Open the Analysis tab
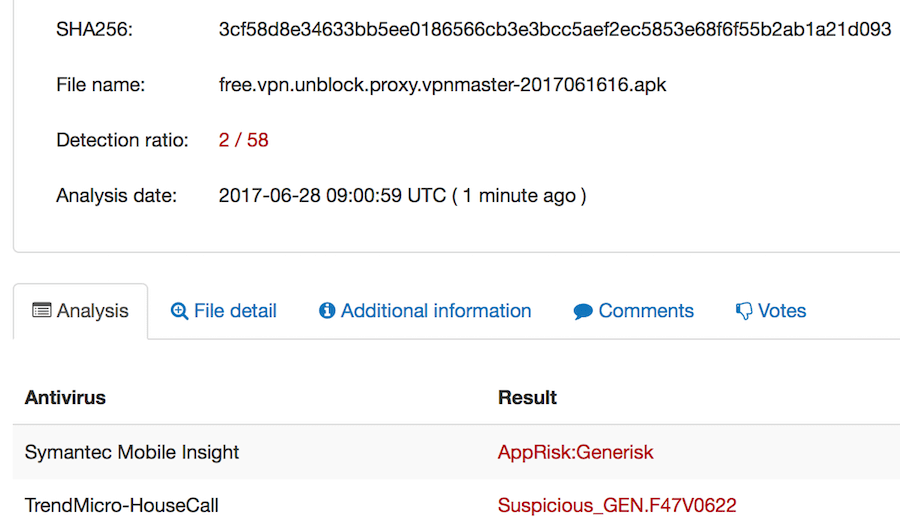 tap(80, 311)
